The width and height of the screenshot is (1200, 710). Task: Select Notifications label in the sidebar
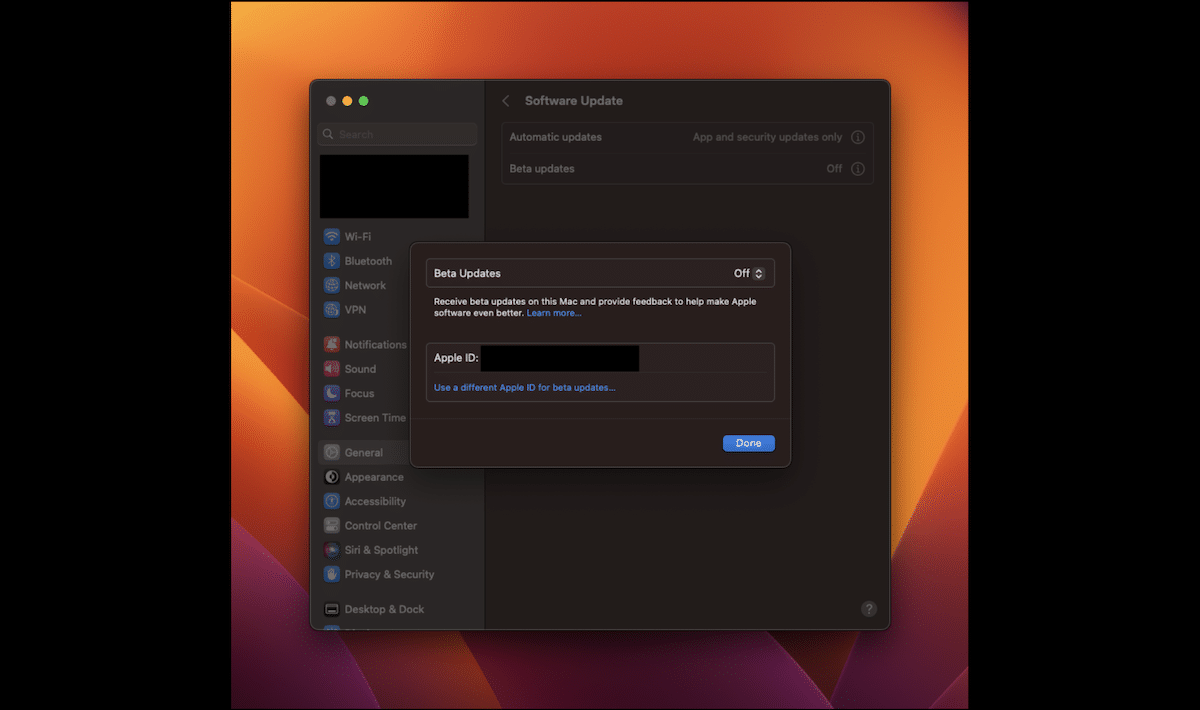click(x=376, y=344)
